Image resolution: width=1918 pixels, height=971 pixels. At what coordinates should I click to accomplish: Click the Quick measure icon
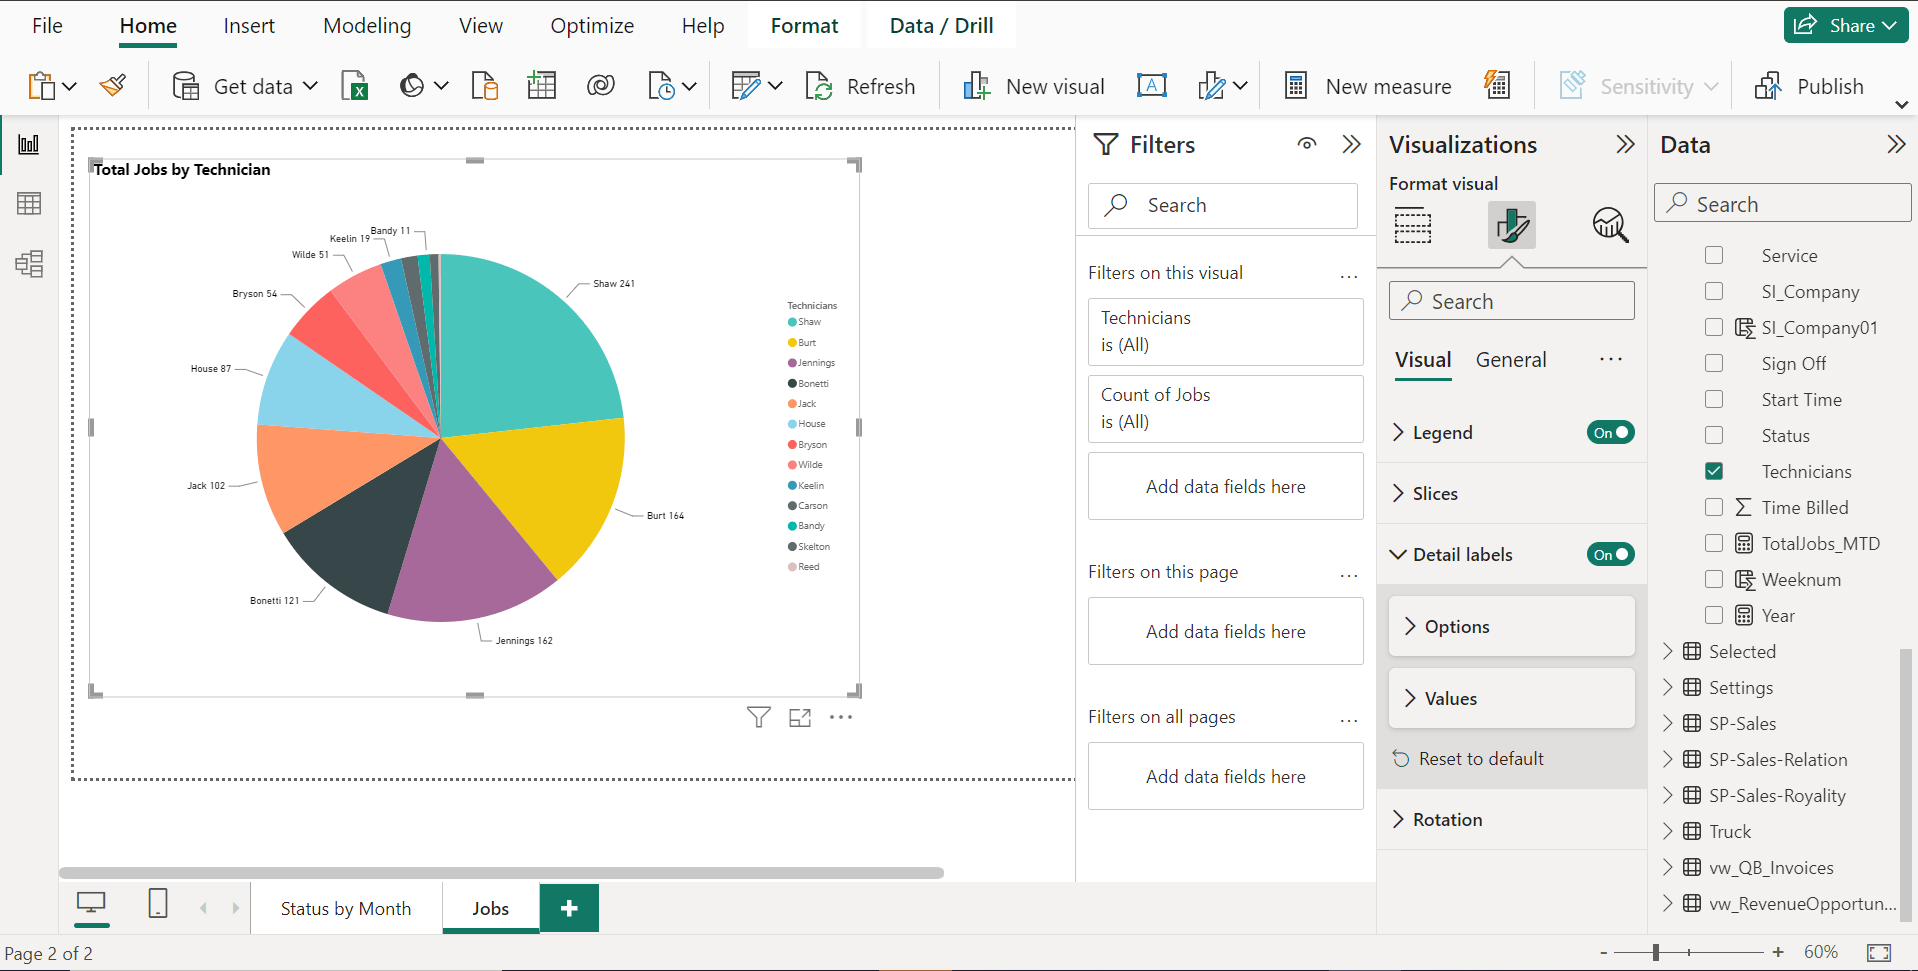click(1497, 85)
